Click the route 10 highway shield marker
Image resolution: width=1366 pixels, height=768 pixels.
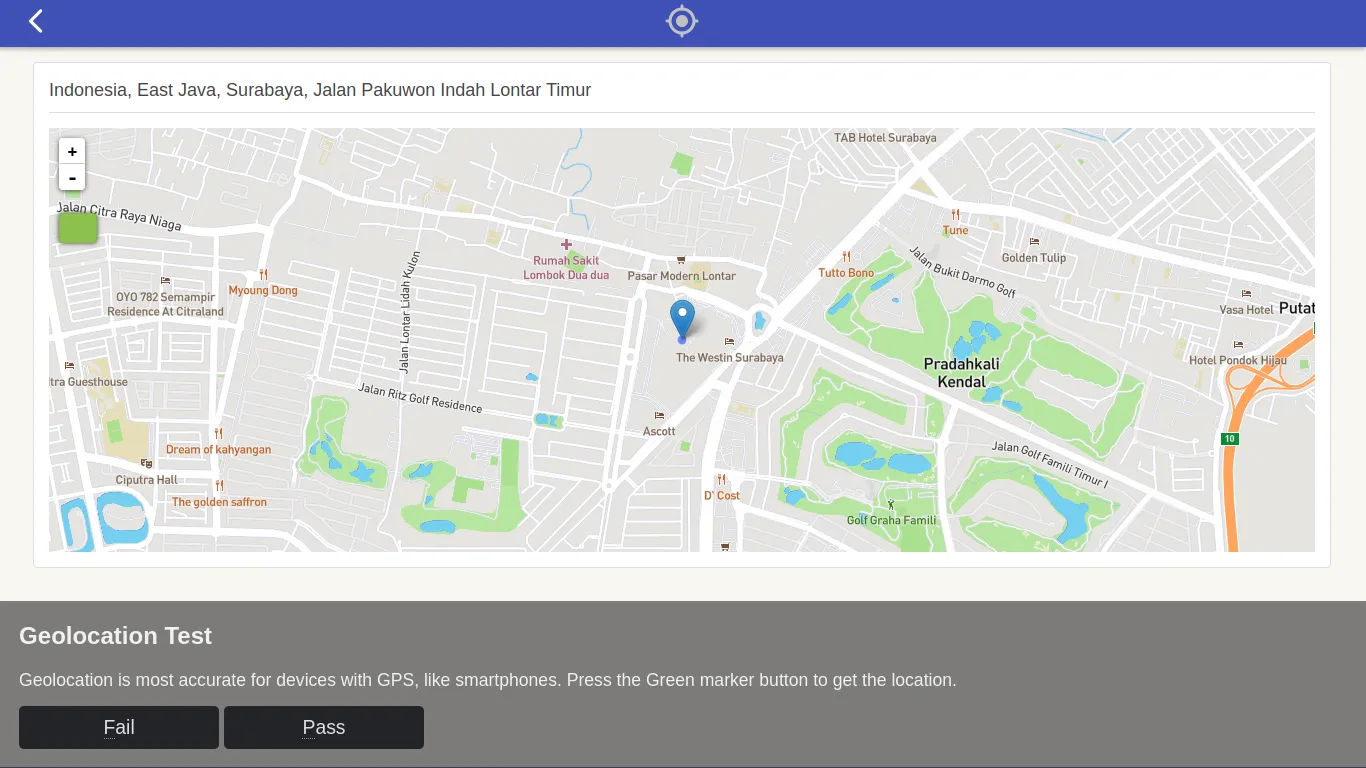point(1229,438)
